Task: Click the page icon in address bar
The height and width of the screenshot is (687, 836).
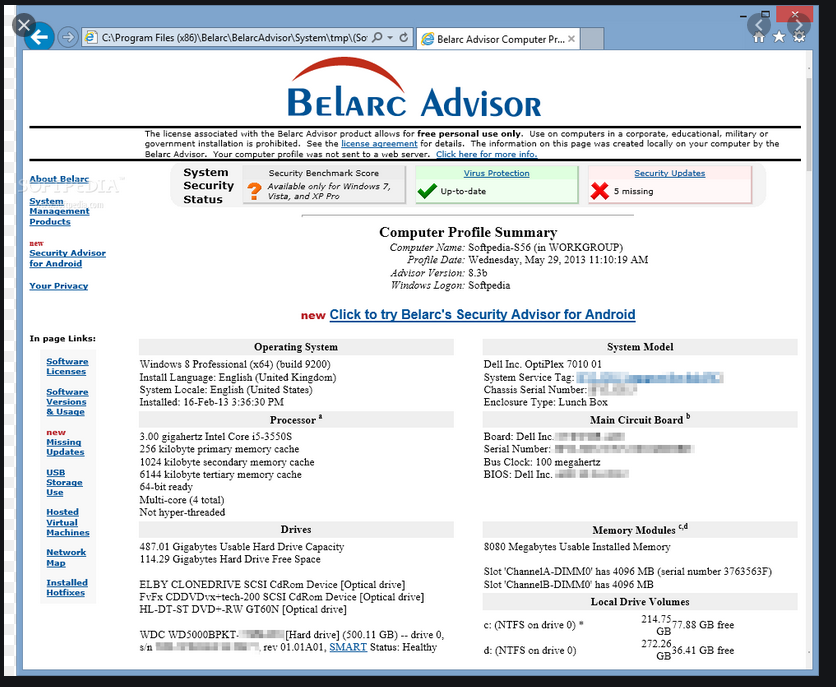Action: tap(91, 37)
